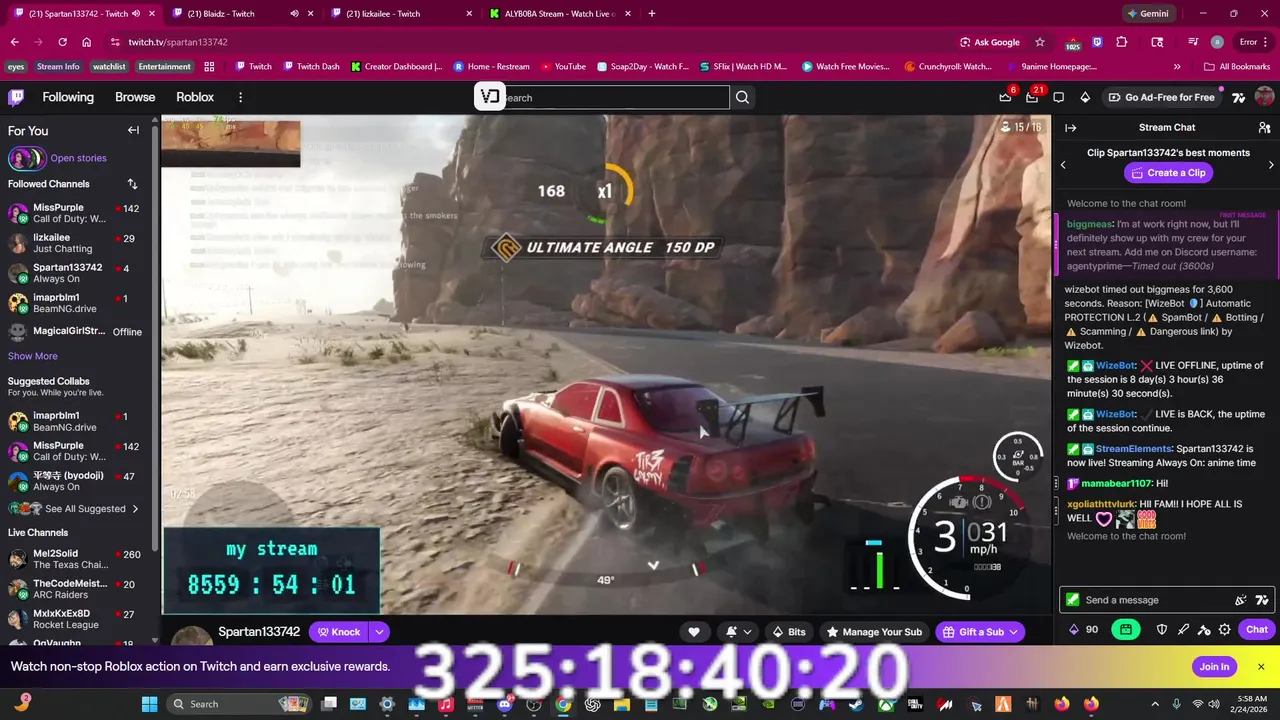
Task: Click the heart follow button under video
Action: pos(694,632)
